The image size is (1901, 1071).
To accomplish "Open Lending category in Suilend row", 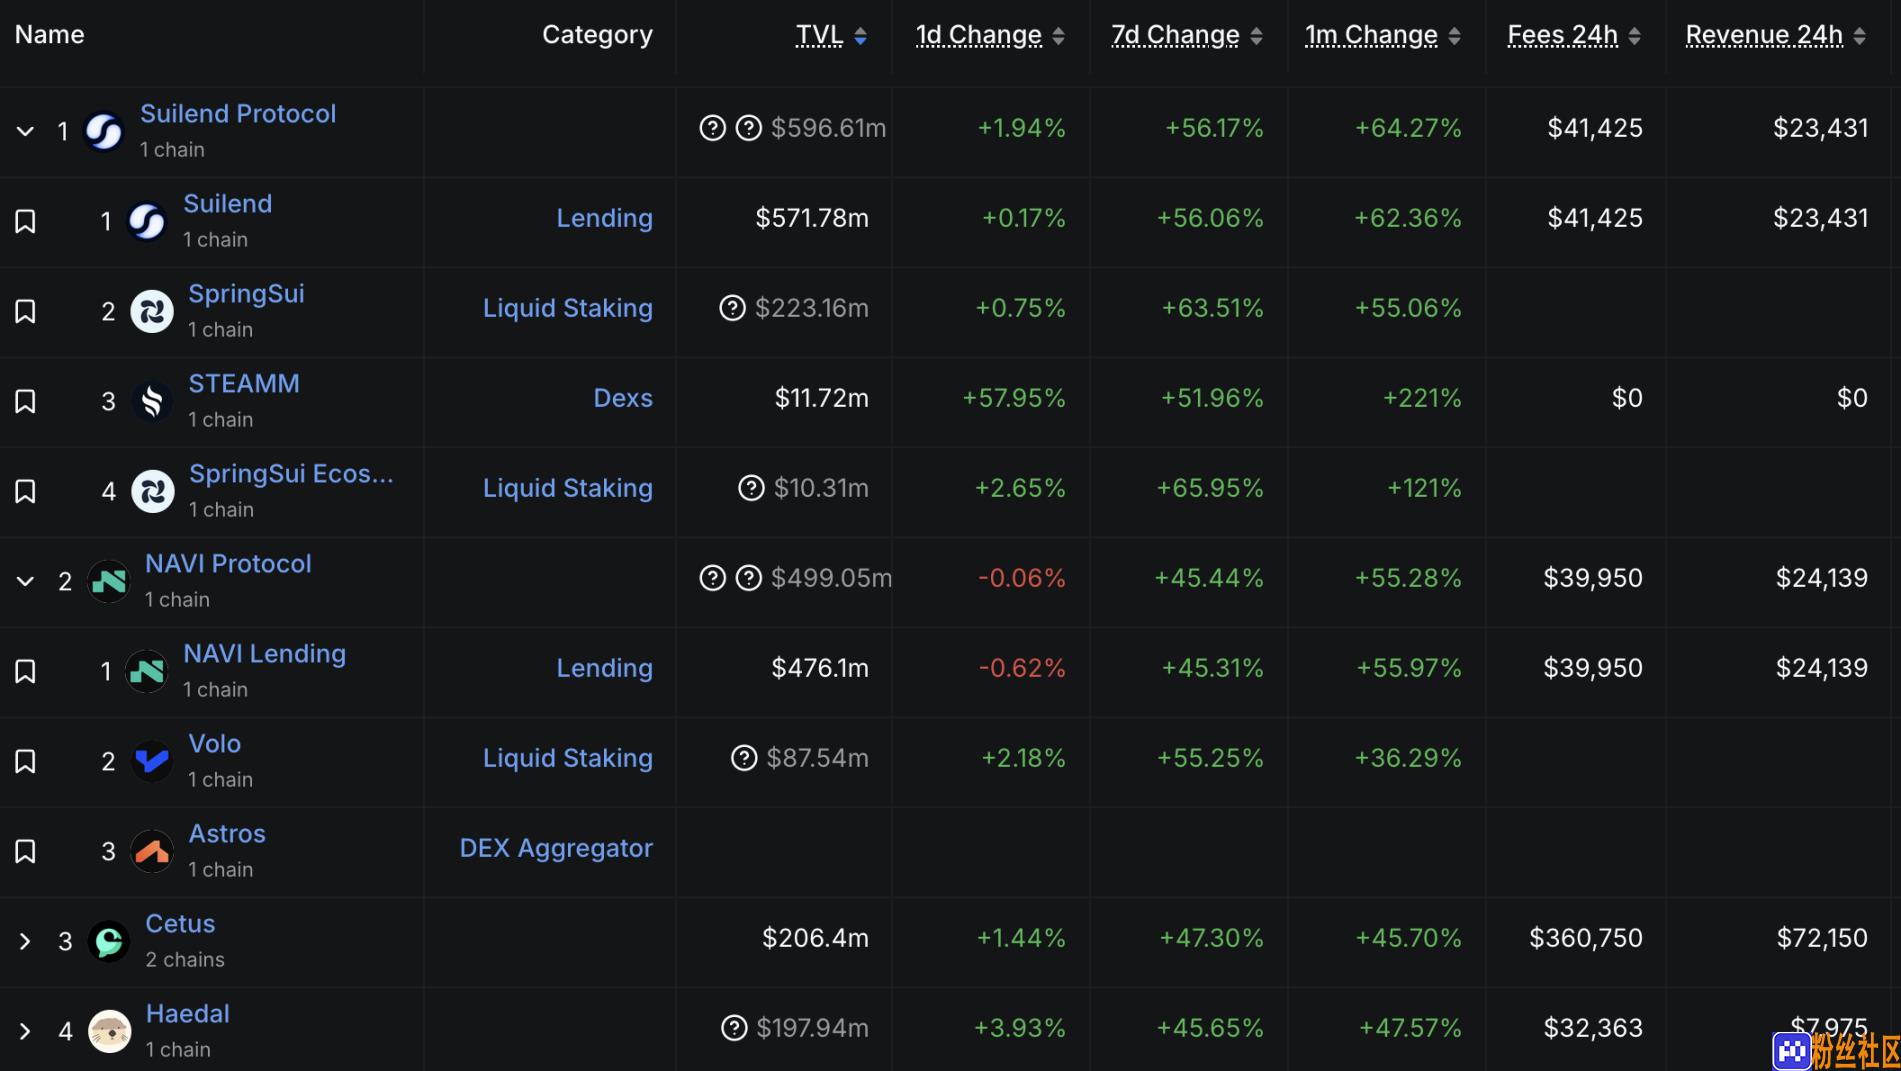I will click(604, 218).
